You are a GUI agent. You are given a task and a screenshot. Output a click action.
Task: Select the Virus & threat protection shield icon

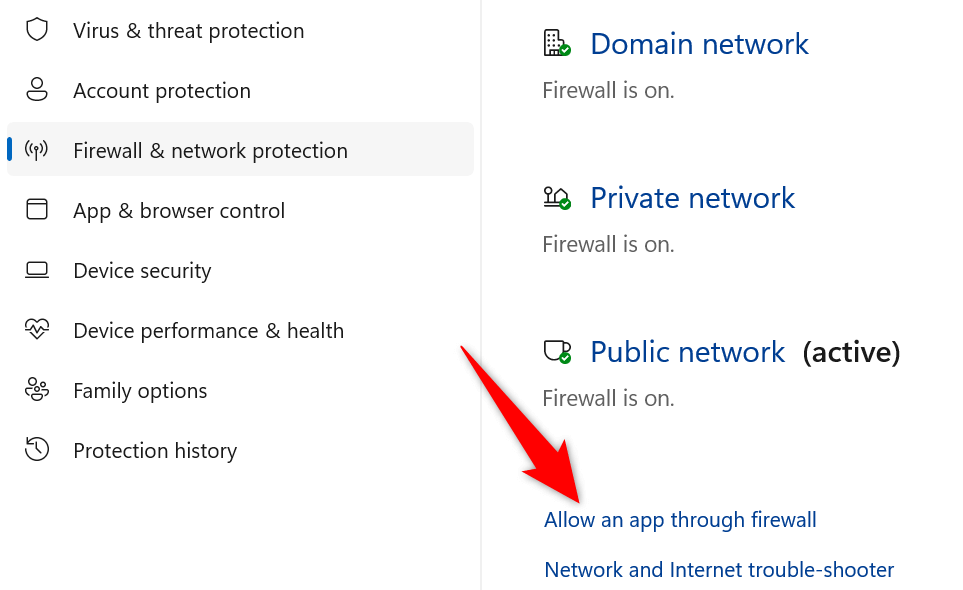coord(37,30)
